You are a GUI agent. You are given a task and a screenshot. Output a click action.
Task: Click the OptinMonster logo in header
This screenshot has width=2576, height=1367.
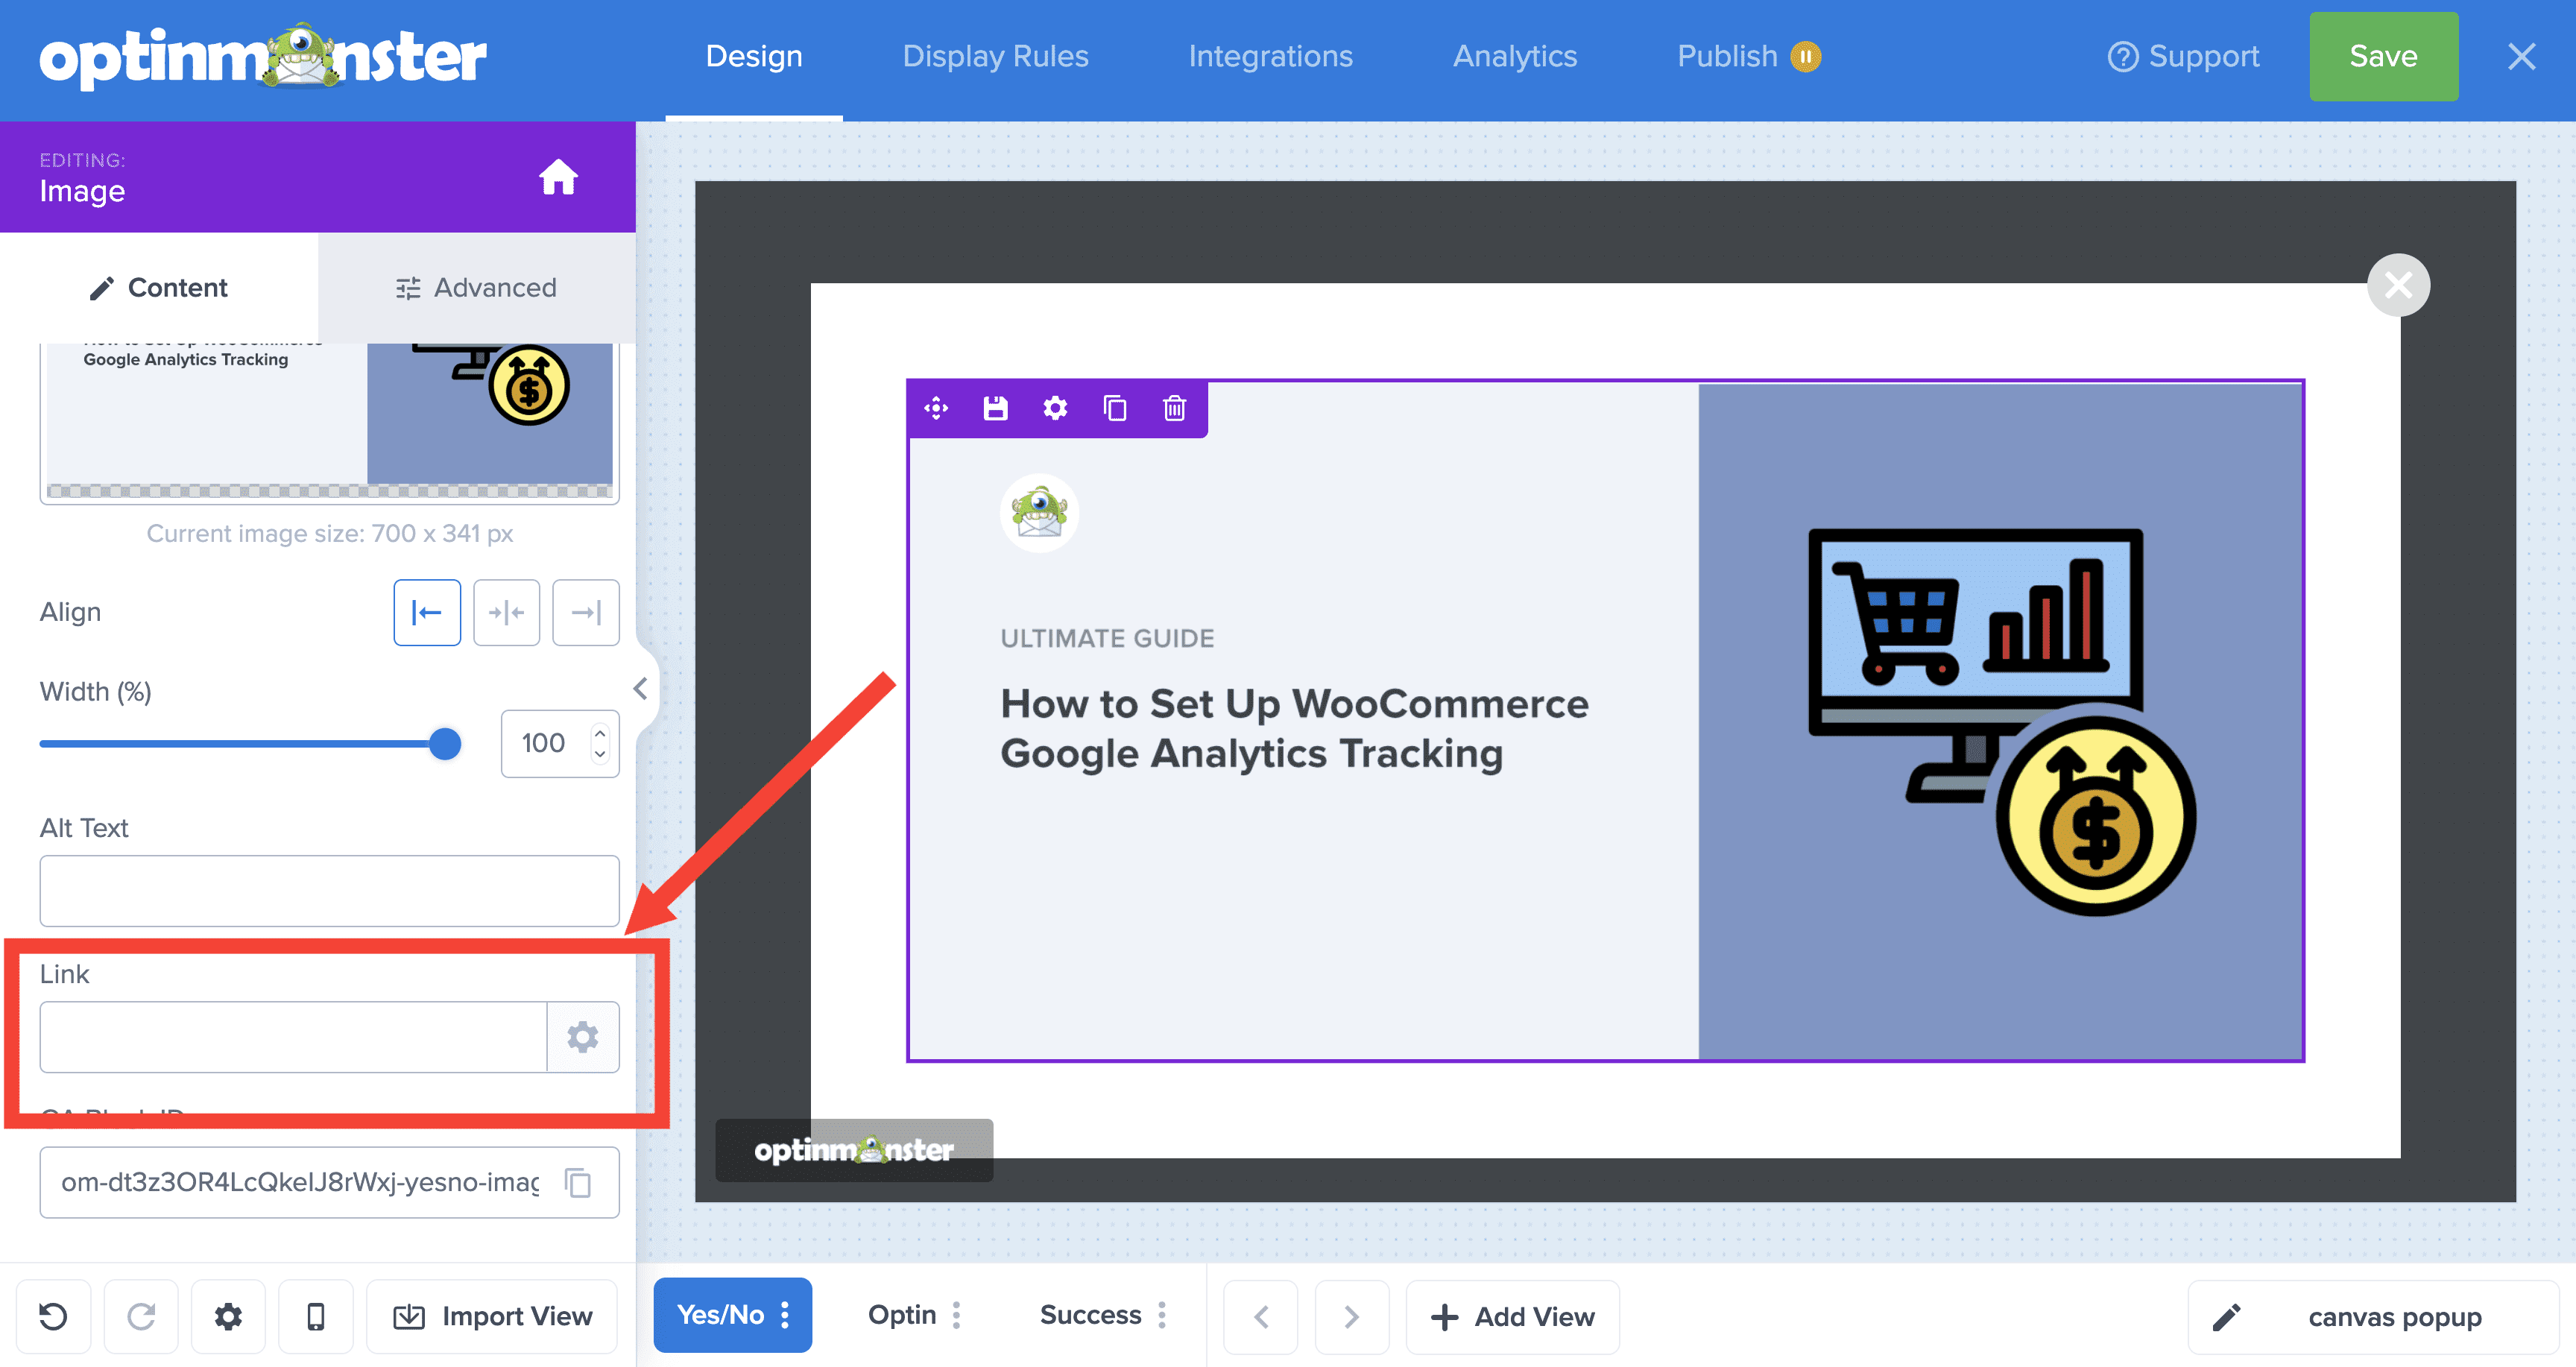[263, 58]
